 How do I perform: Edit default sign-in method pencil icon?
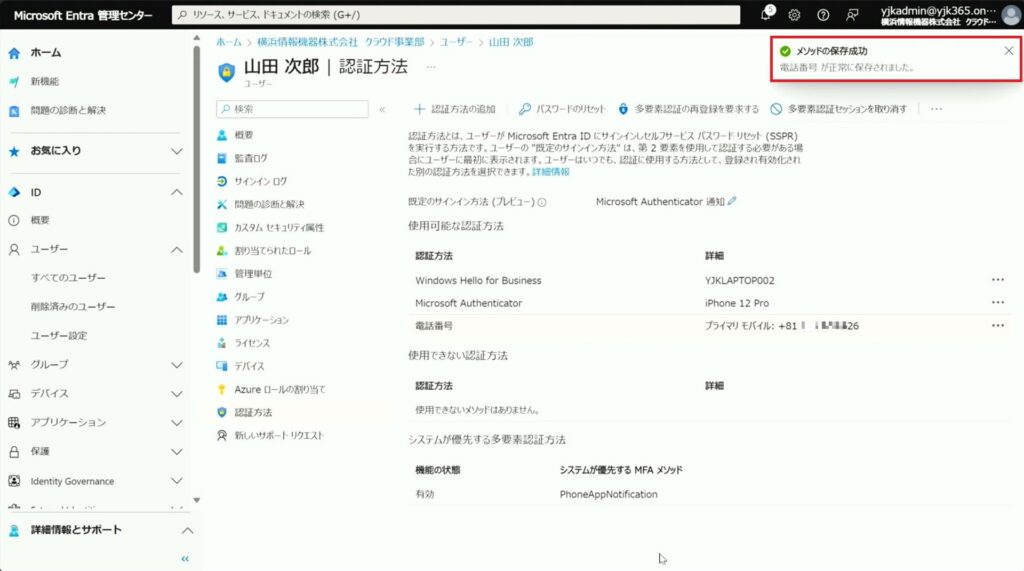pyautogui.click(x=732, y=201)
